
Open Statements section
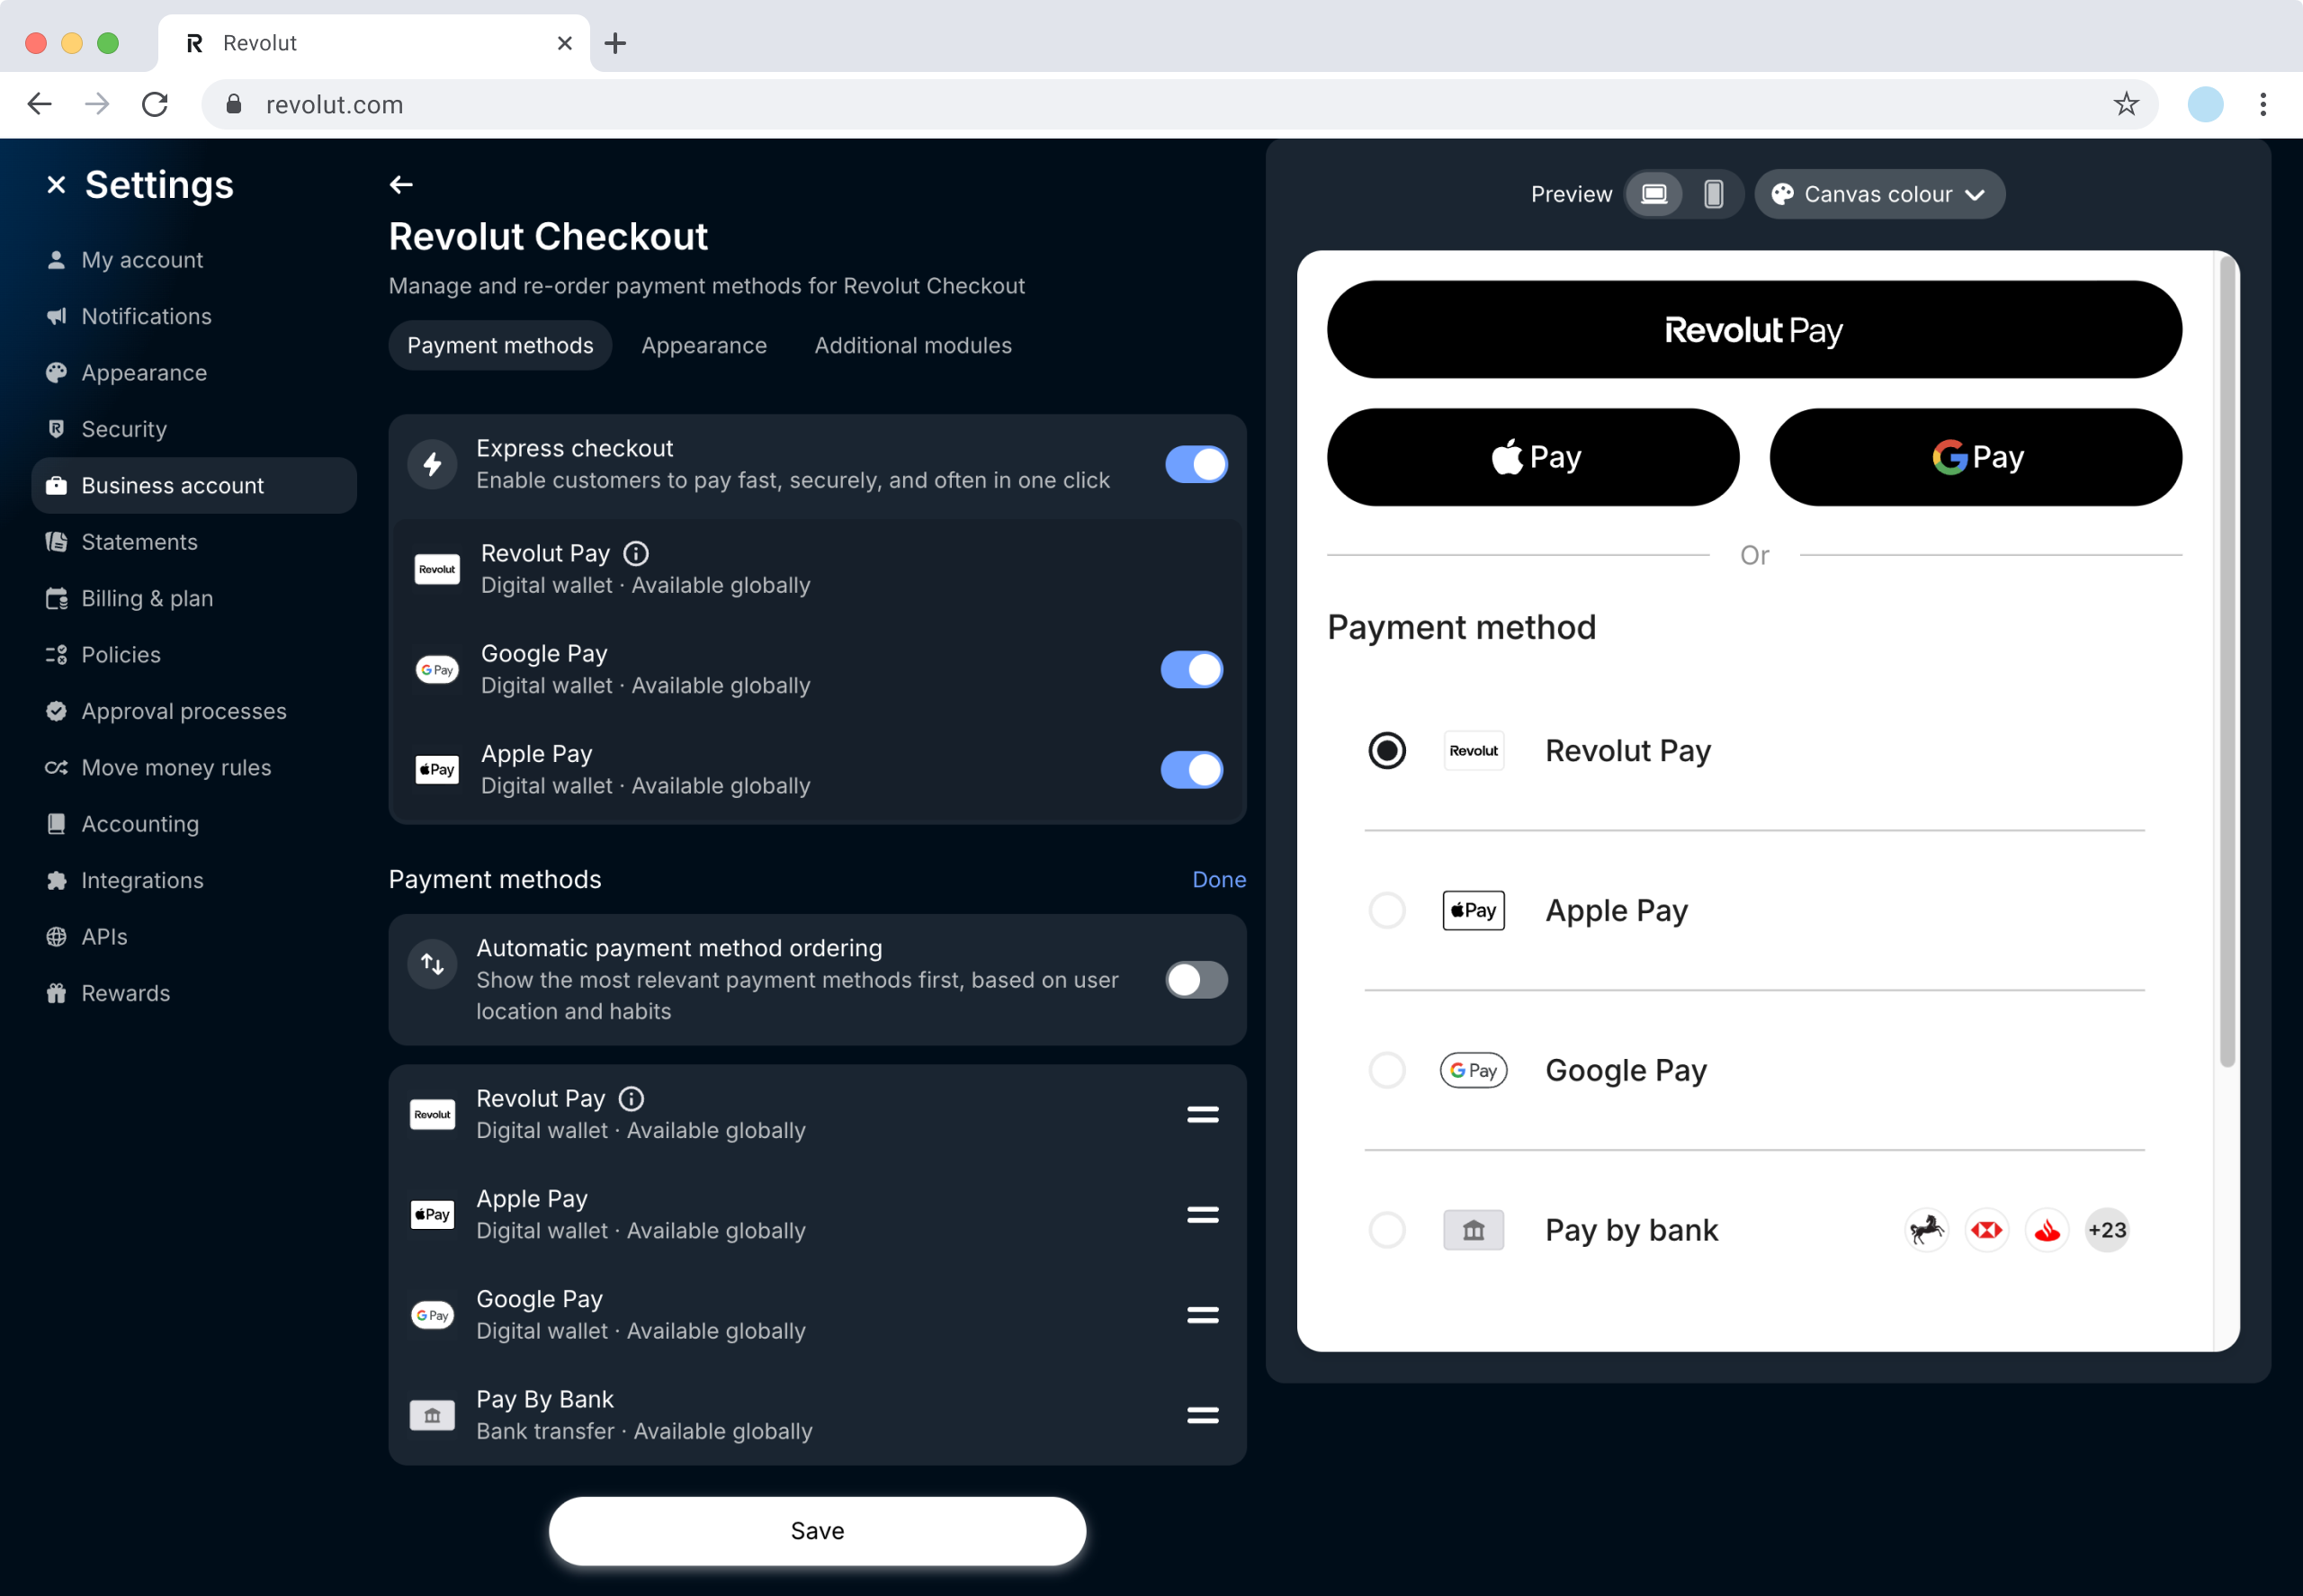194,542
